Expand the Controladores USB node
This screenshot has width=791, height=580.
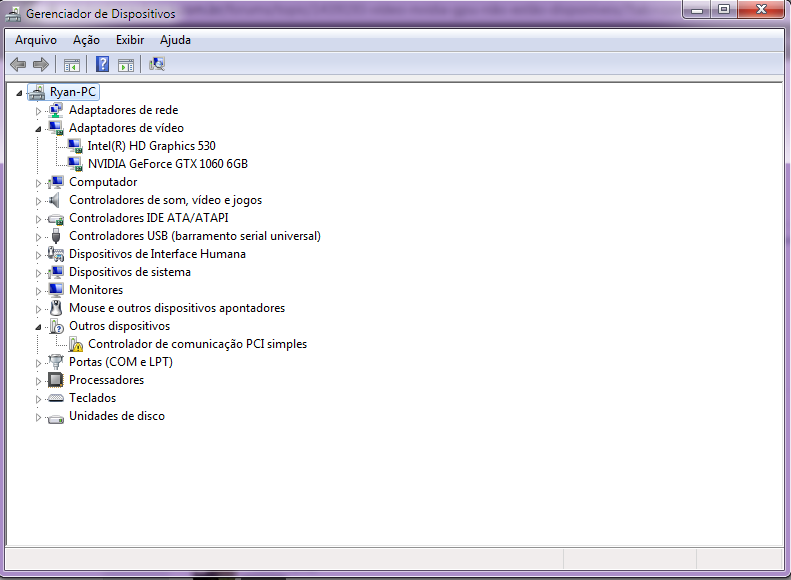(38, 237)
